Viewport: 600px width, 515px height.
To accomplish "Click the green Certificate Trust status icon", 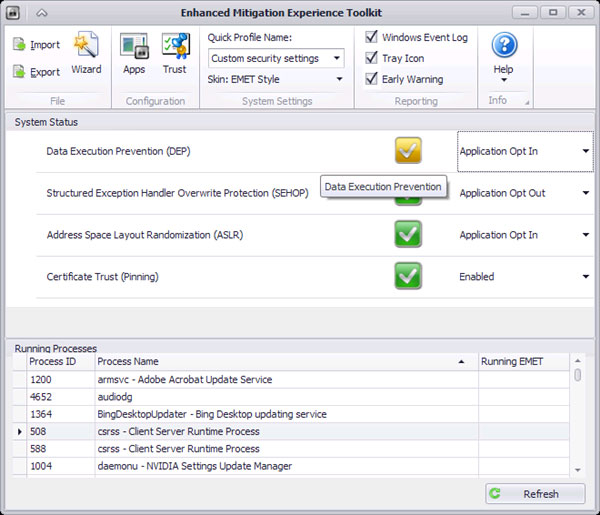I will pyautogui.click(x=408, y=275).
